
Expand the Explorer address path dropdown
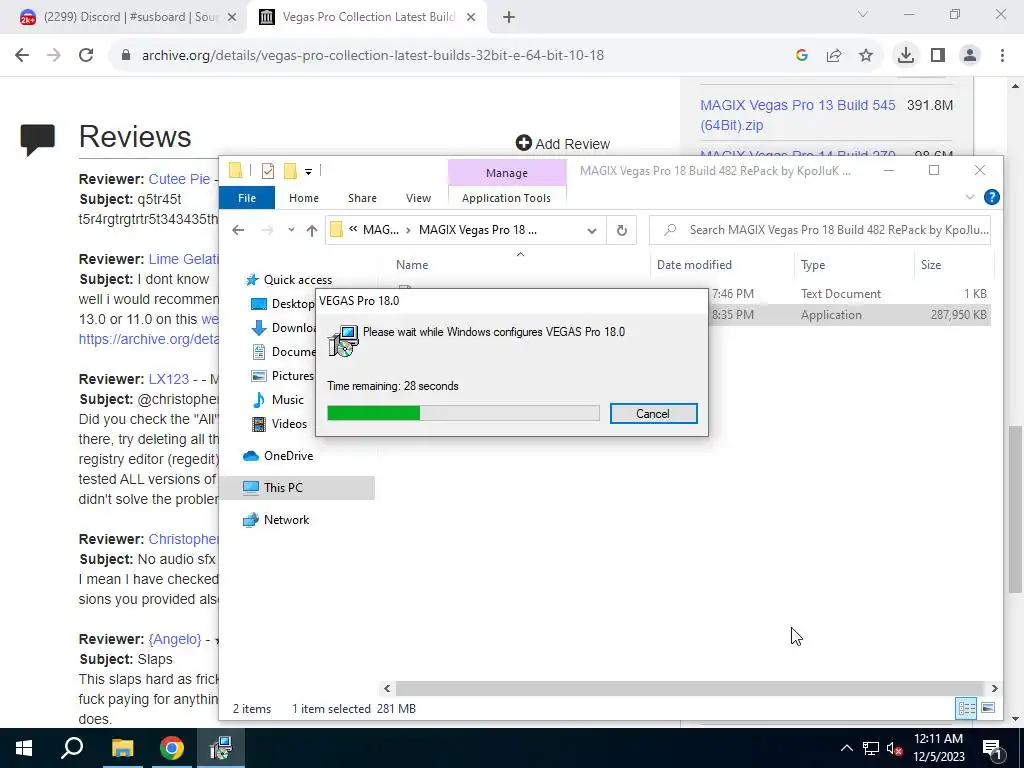[592, 231]
